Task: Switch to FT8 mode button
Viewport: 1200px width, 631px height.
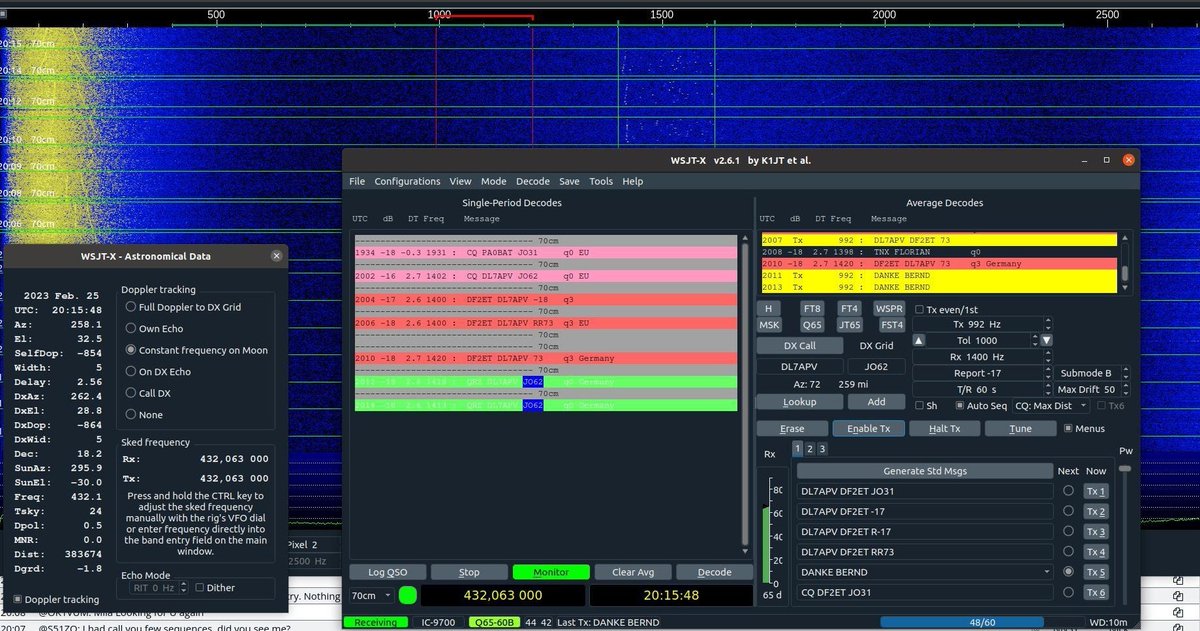Action: 812,309
